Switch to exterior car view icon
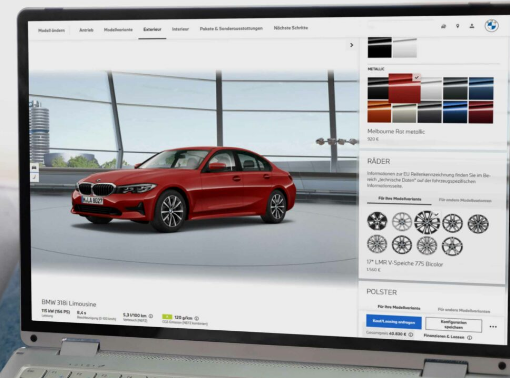This screenshot has width=510, height=378. pyautogui.click(x=34, y=167)
